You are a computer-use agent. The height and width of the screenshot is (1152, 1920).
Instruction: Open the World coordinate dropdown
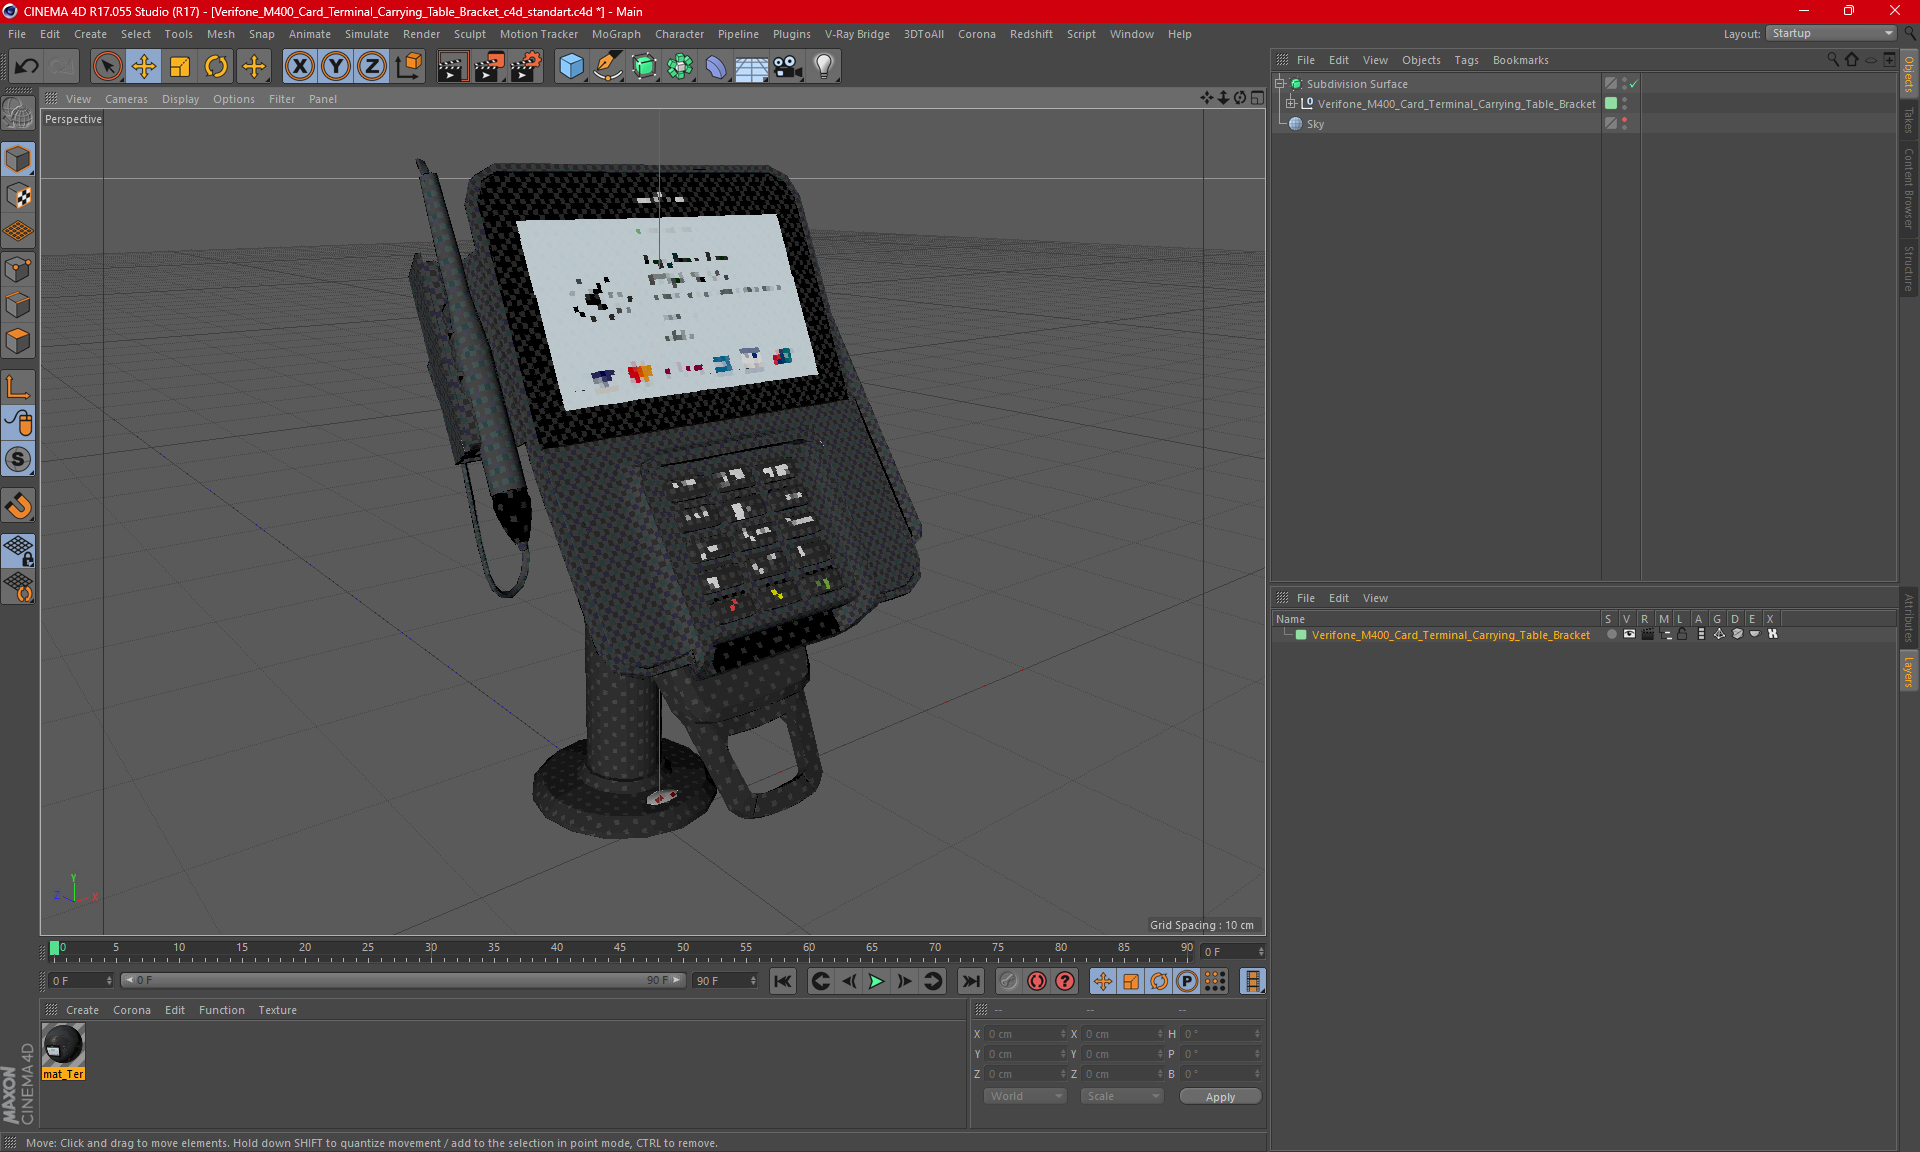tap(1026, 1097)
